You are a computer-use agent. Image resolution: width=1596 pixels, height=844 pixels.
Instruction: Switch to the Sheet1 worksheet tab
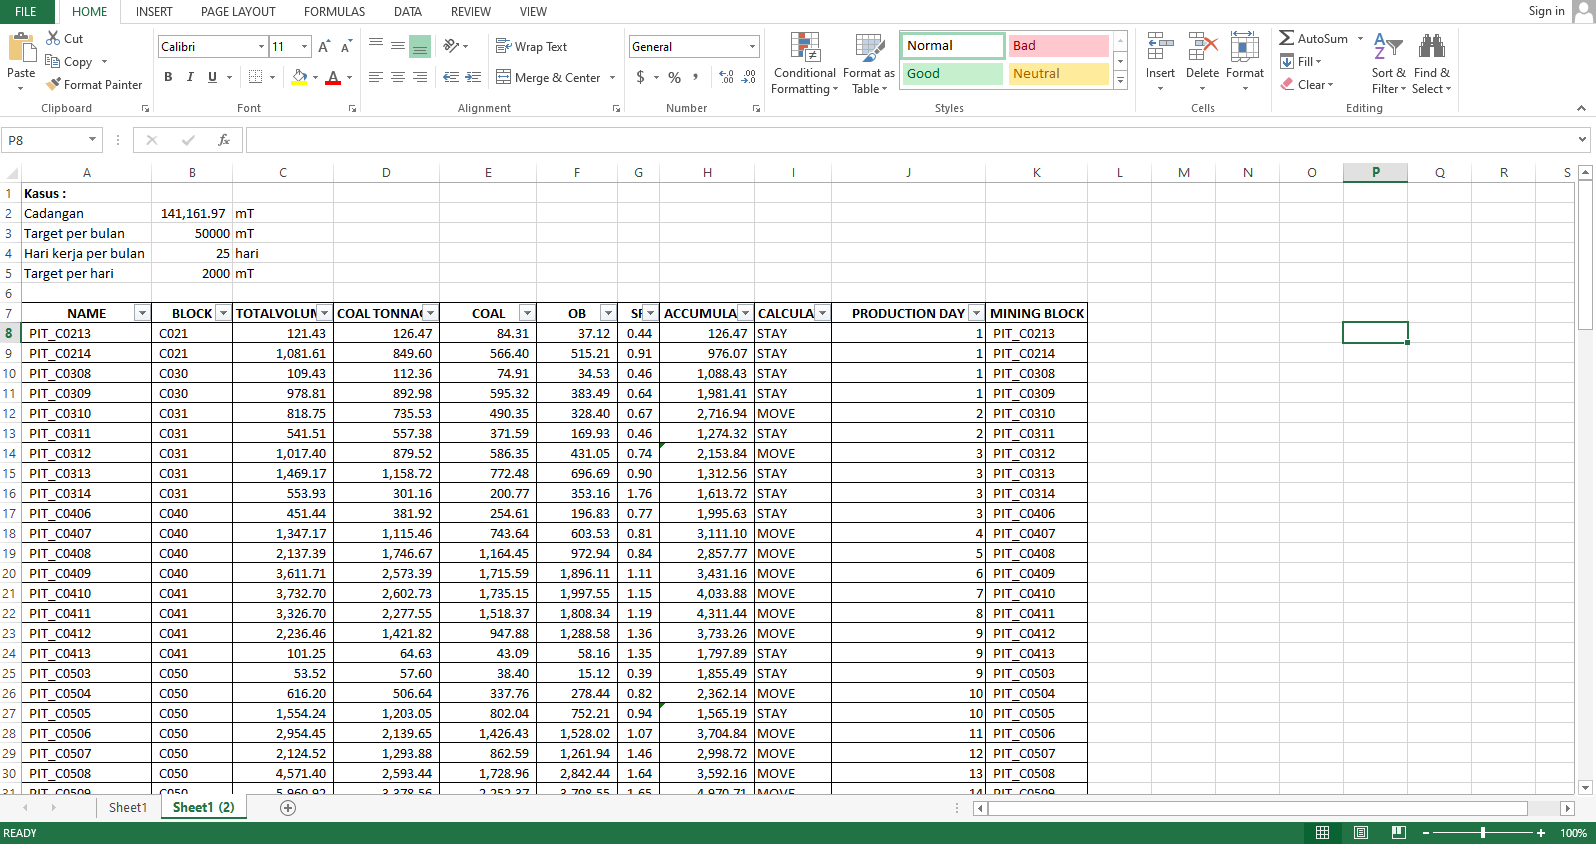tap(128, 808)
